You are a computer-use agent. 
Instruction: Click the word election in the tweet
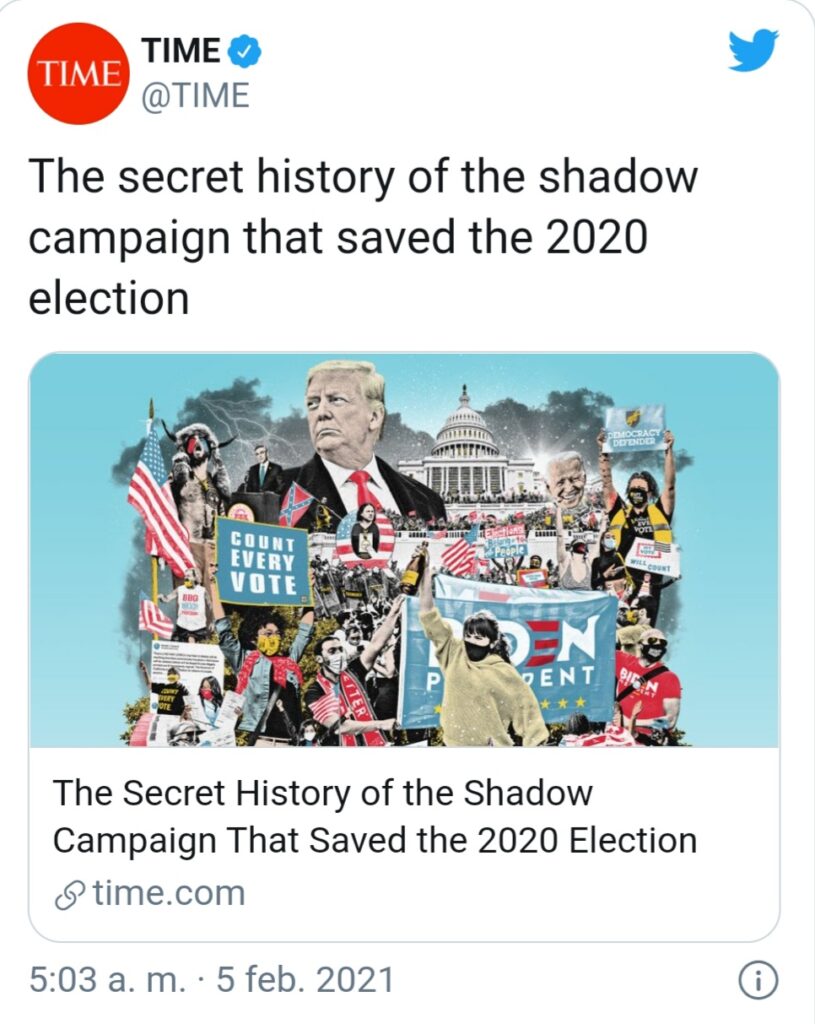coord(109,298)
